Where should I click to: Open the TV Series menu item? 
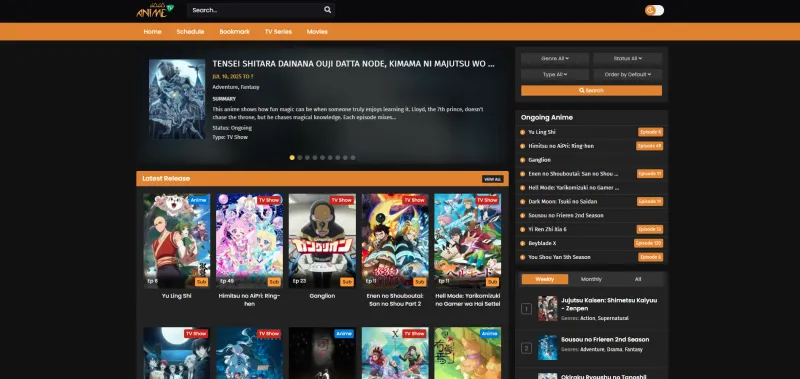coord(278,32)
